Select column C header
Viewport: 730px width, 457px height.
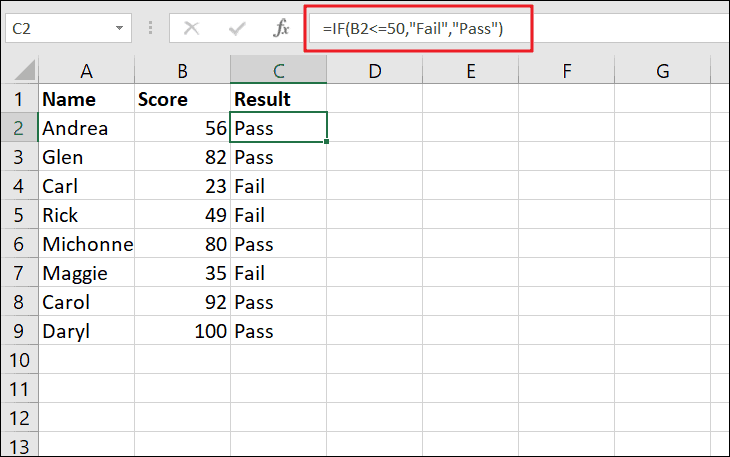tap(279, 71)
